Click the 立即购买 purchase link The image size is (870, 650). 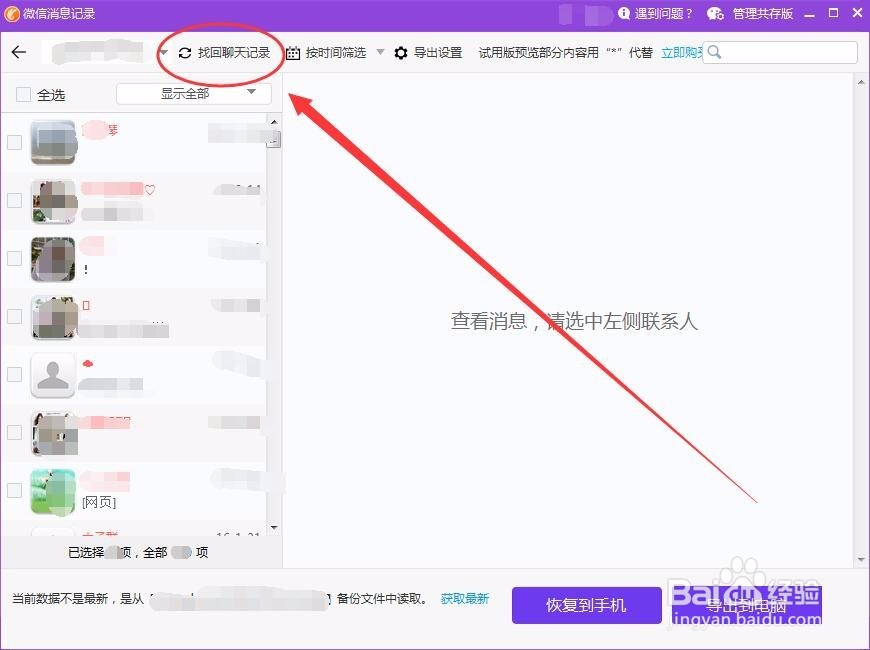coord(682,53)
